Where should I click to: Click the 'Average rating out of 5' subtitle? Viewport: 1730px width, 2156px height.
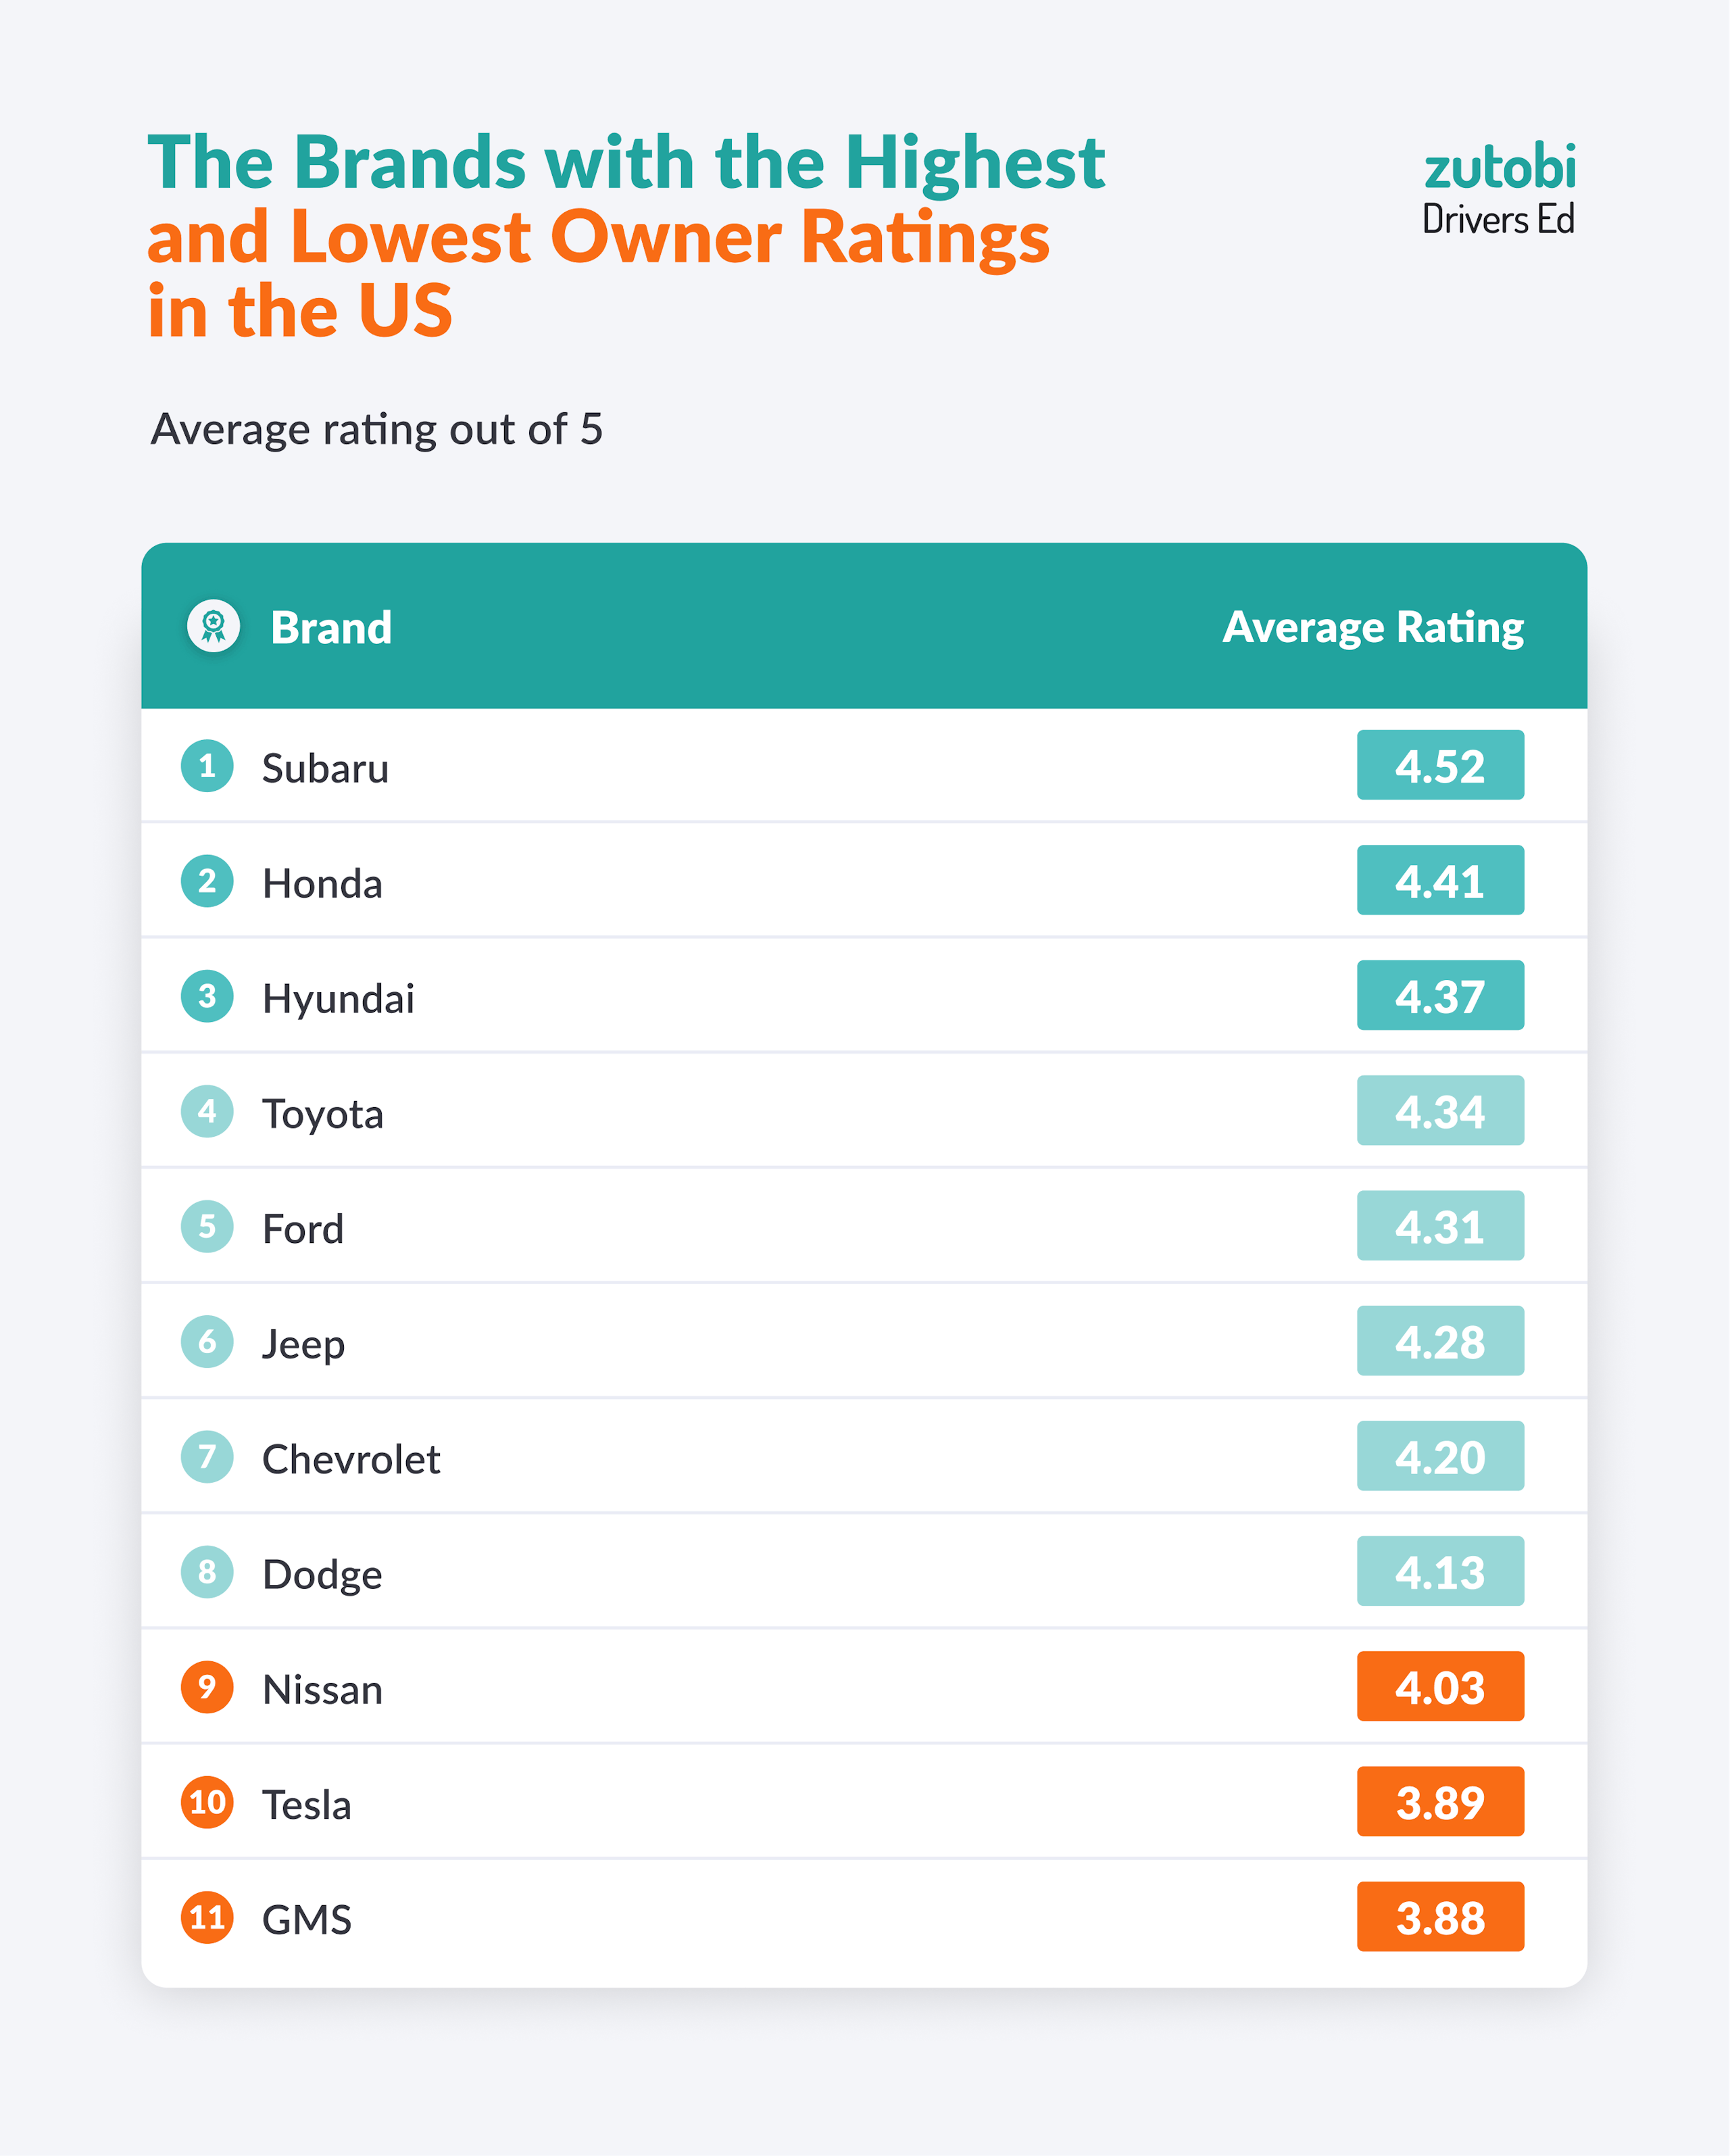pyautogui.click(x=377, y=430)
